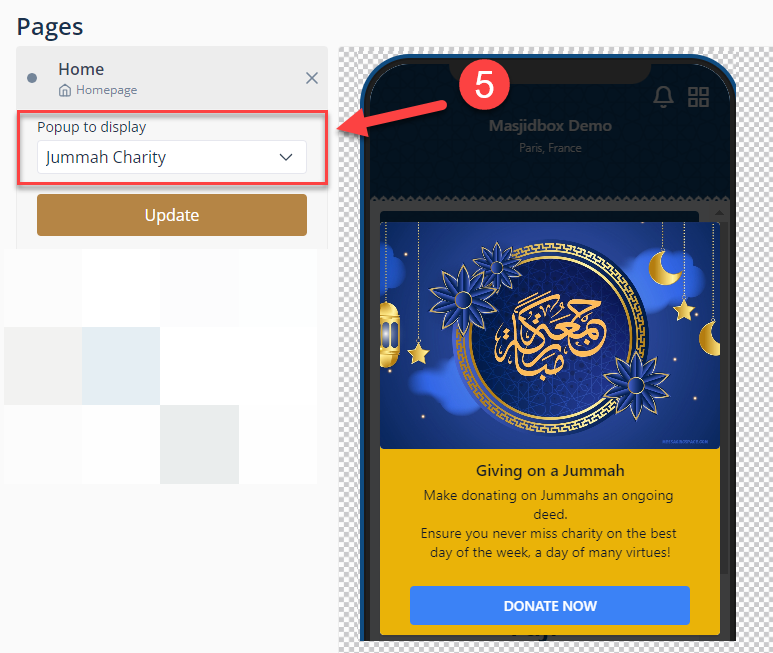Image resolution: width=773 pixels, height=653 pixels.
Task: Select the Masjidbox Demo title in preview
Action: (x=550, y=126)
